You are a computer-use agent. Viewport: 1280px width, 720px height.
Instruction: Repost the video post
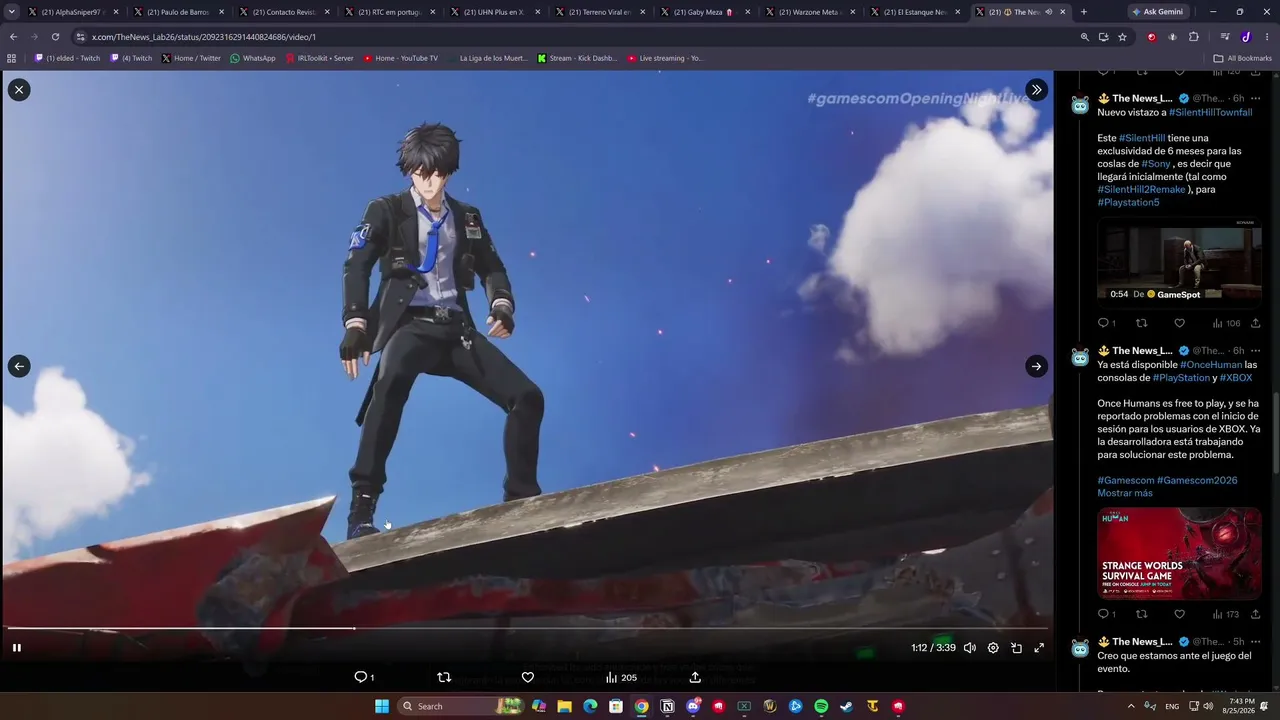pos(444,677)
